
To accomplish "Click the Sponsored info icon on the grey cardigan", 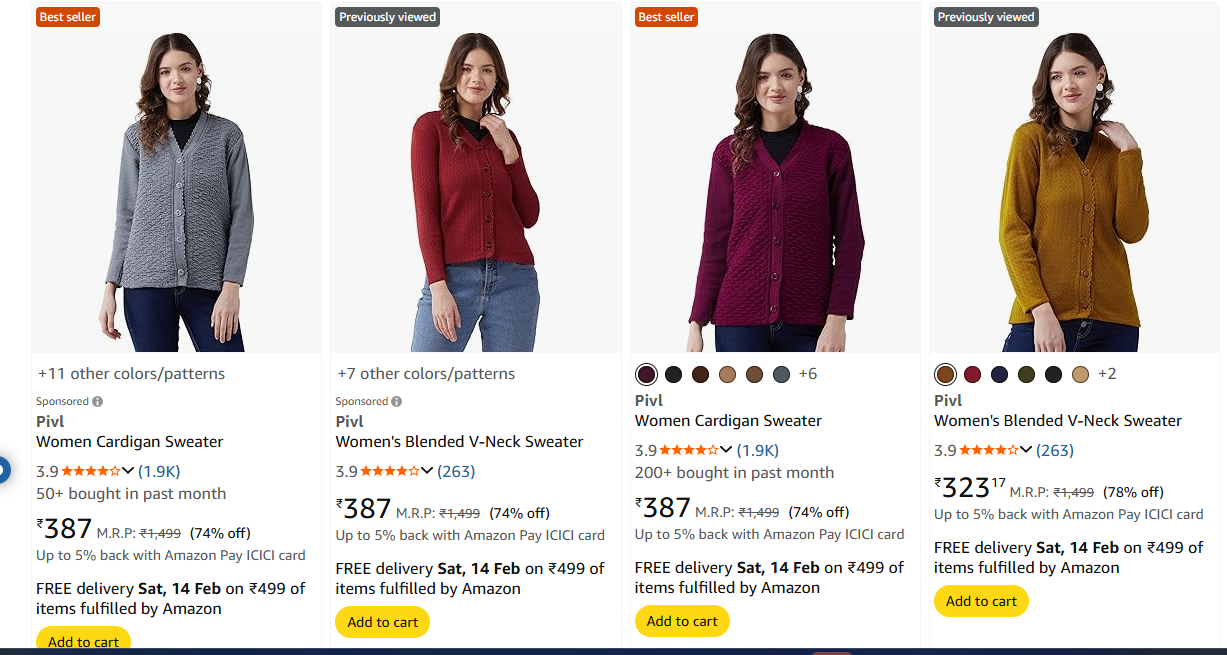I will tap(98, 402).
